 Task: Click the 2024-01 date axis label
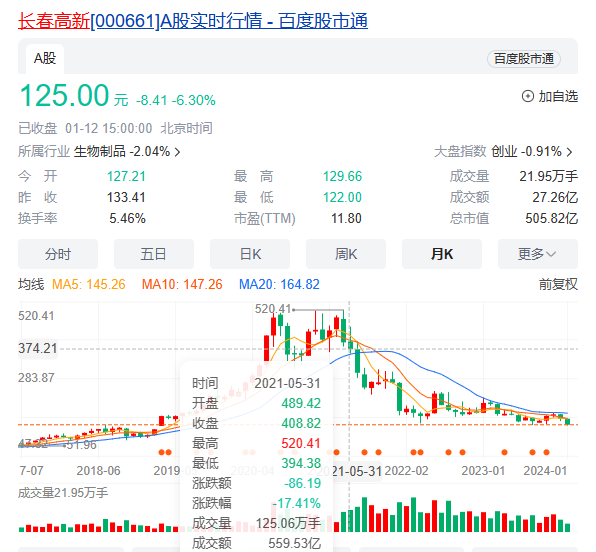pyautogui.click(x=545, y=471)
